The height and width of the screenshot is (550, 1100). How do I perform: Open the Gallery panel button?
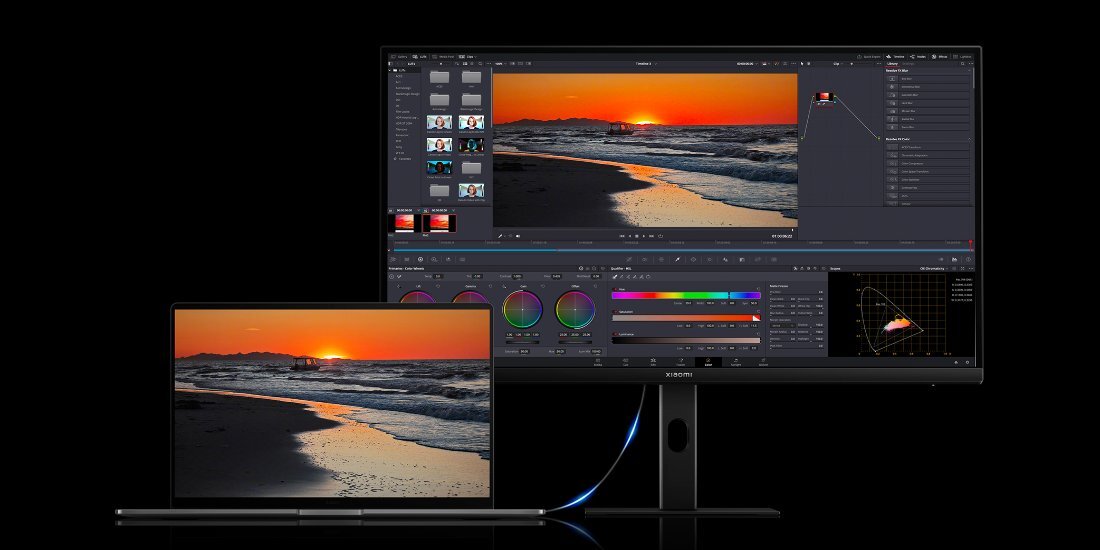click(399, 56)
